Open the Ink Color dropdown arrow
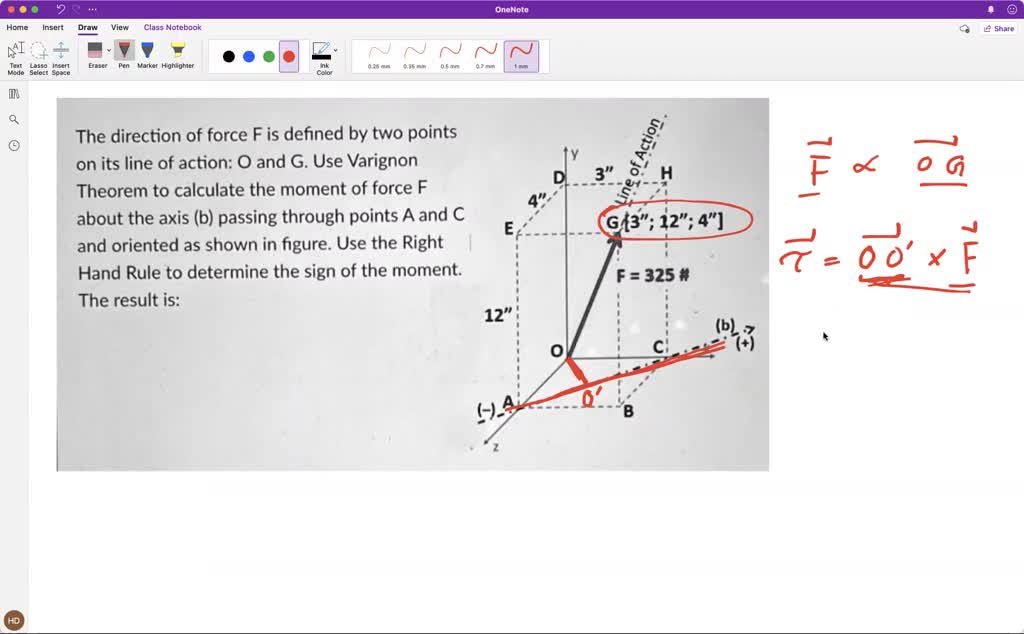This screenshot has width=1024, height=634. click(335, 49)
